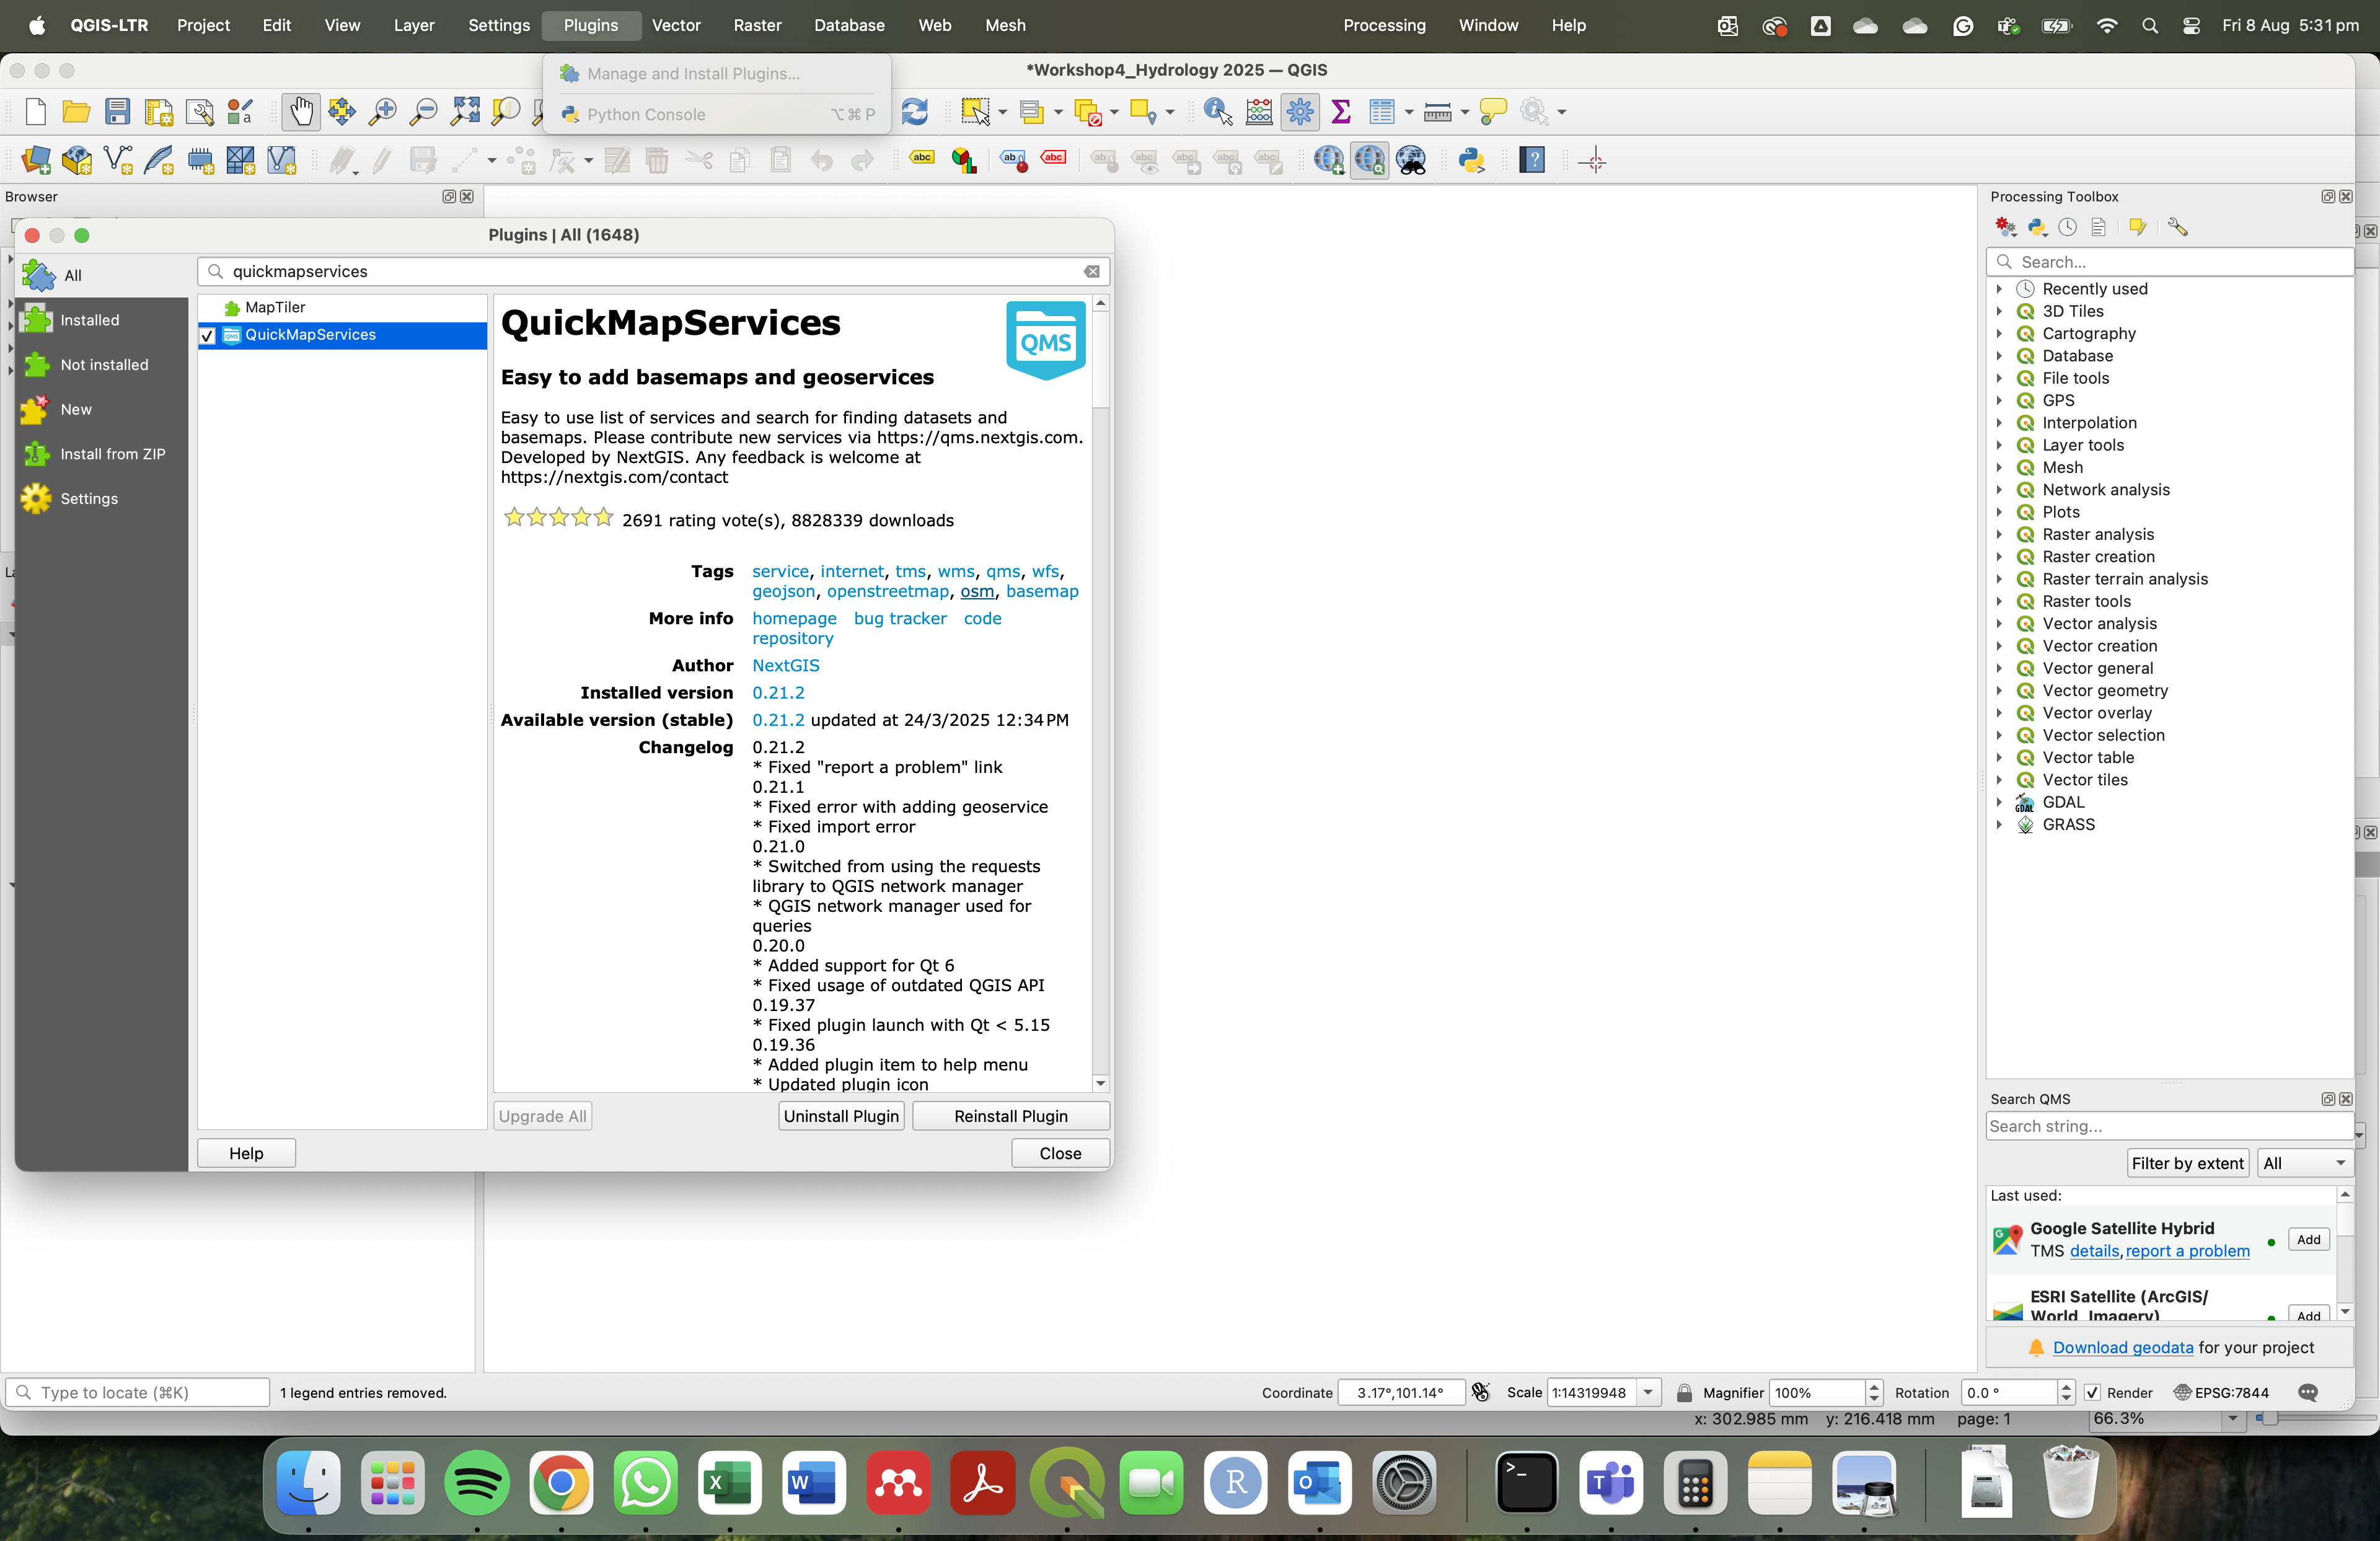This screenshot has width=2380, height=1541.
Task: Open Google Chrome from the Dock
Action: click(561, 1482)
